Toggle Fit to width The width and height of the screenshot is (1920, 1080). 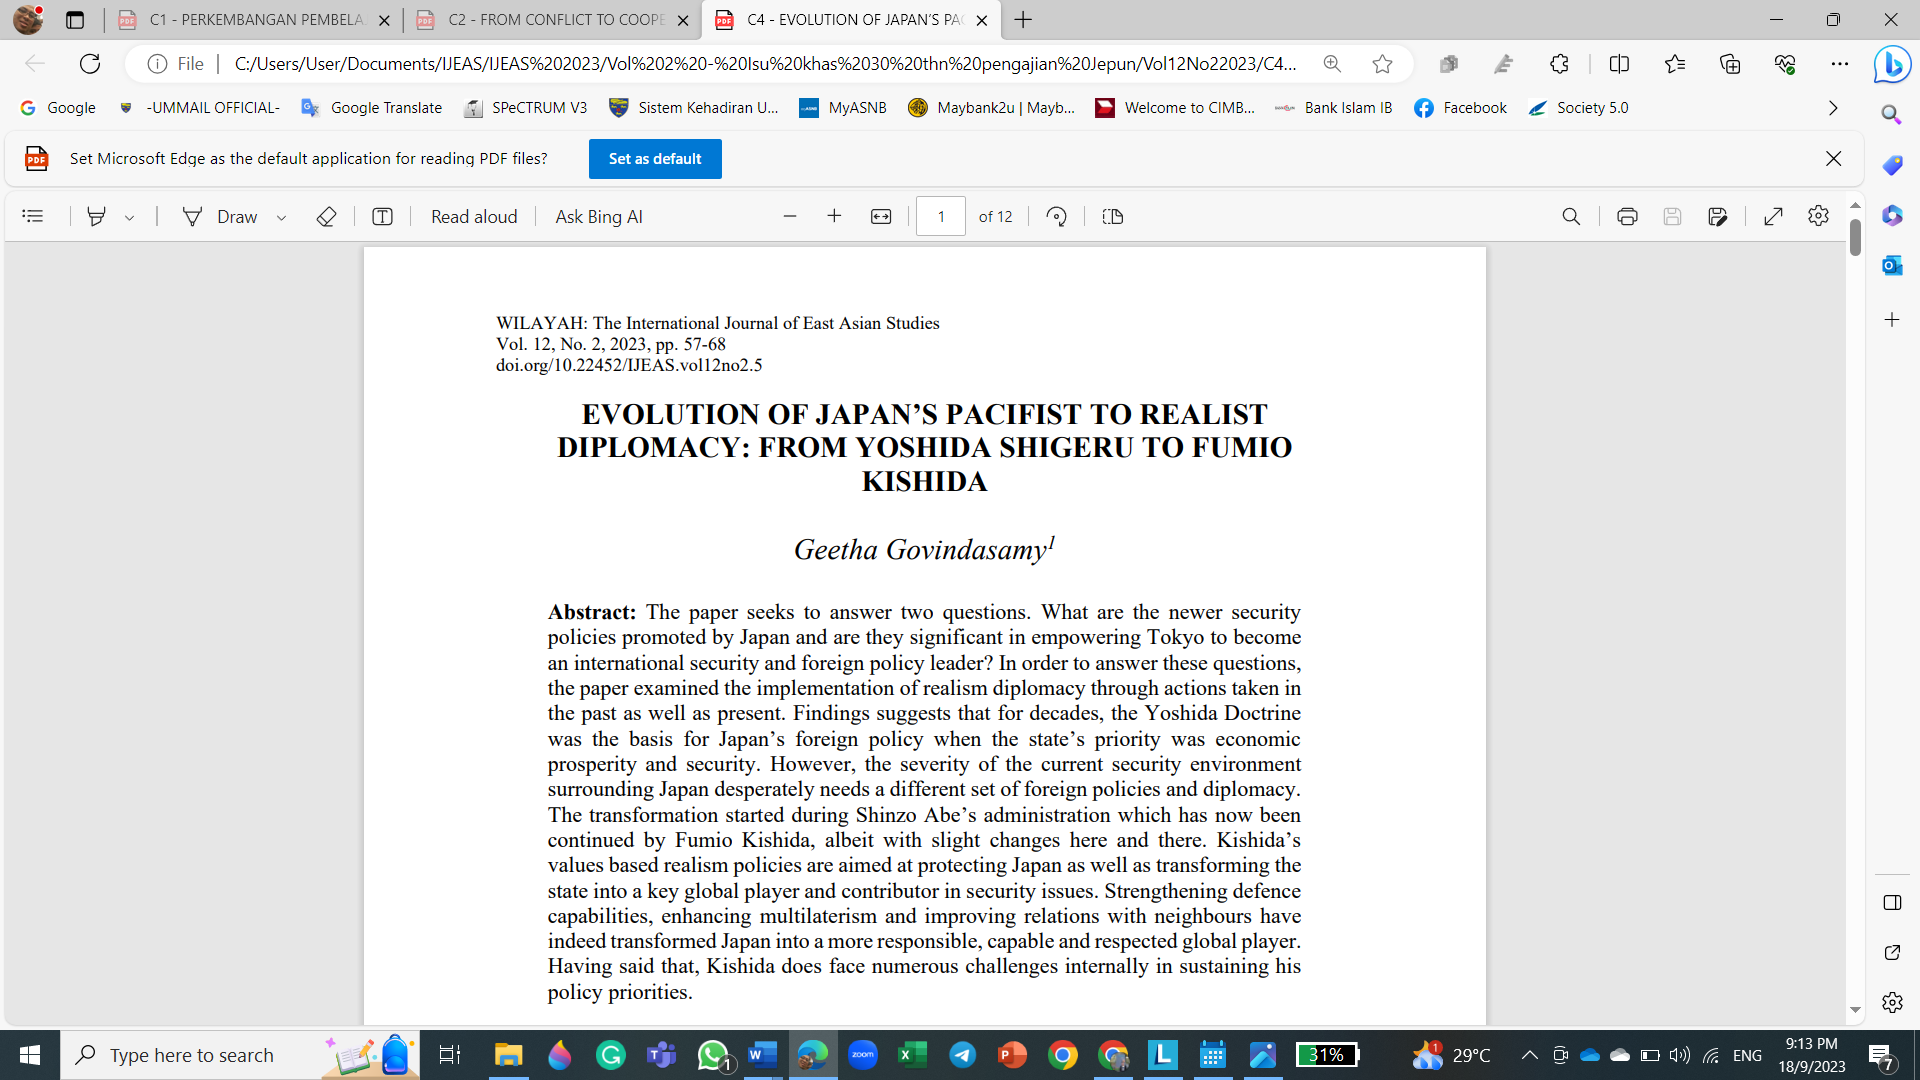pyautogui.click(x=881, y=216)
